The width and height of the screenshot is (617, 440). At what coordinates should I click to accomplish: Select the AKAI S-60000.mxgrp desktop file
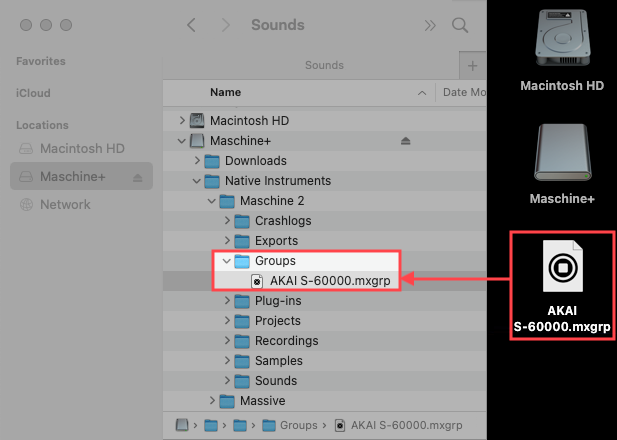pyautogui.click(x=562, y=271)
